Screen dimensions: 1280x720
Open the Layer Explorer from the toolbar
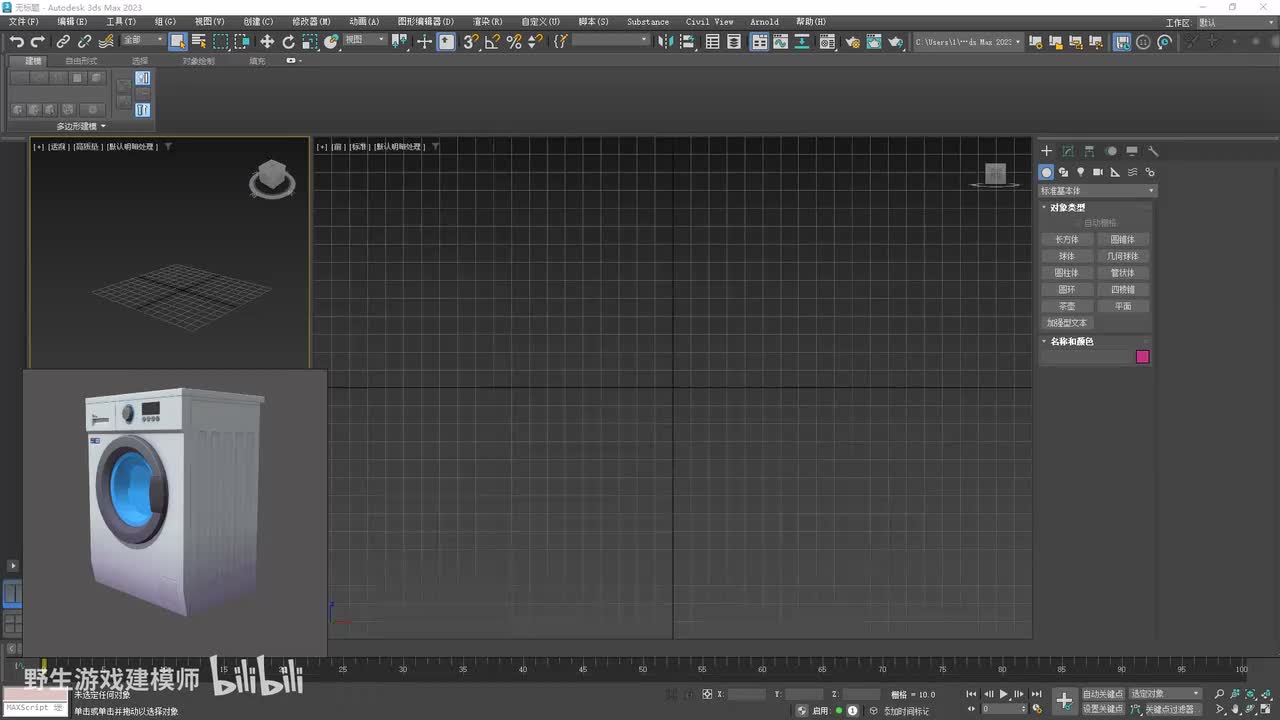734,41
